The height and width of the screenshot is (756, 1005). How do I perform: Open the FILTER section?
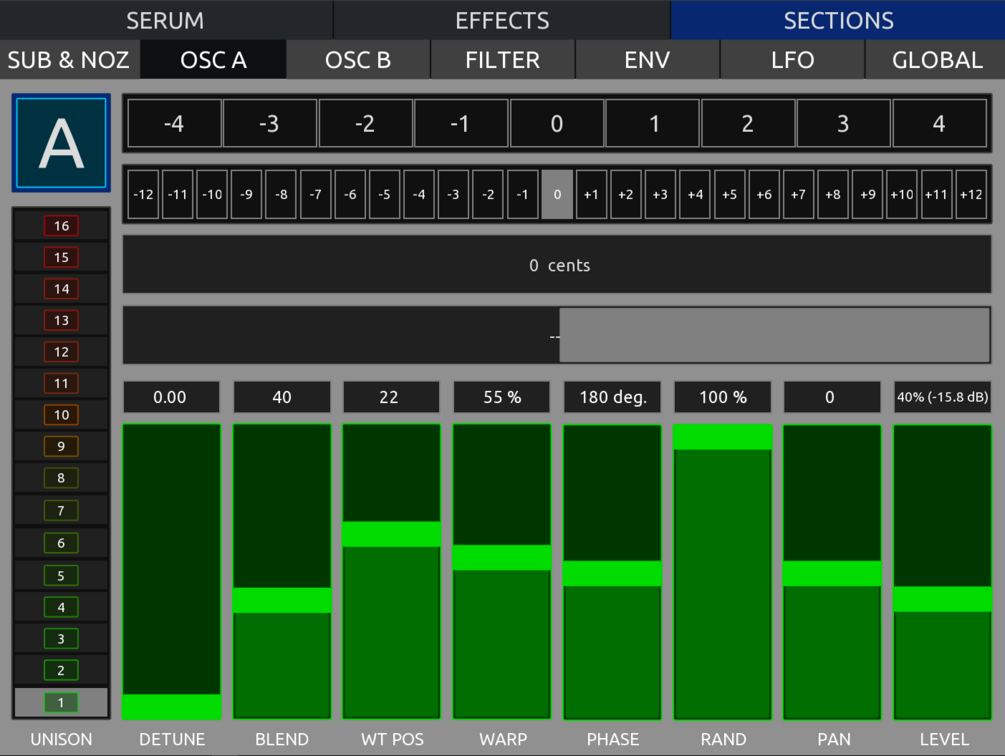point(502,60)
